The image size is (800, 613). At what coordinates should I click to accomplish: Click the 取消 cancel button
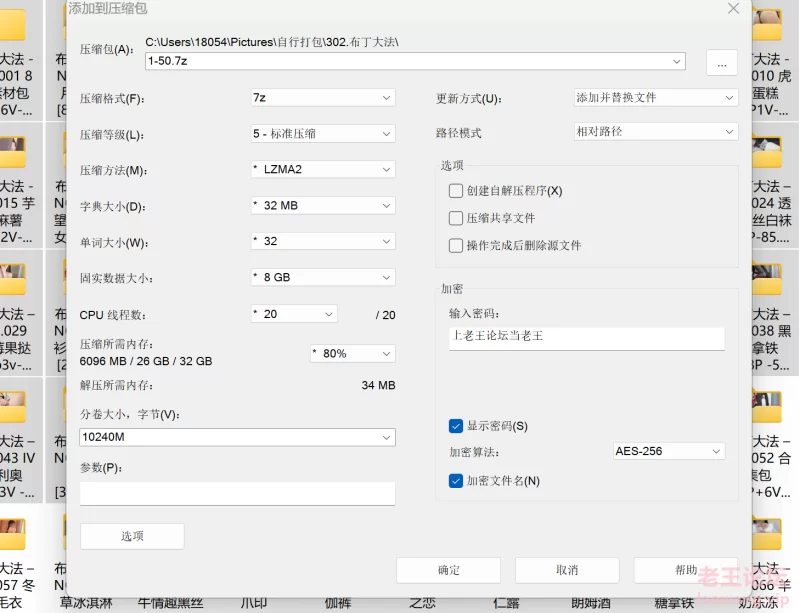(567, 570)
